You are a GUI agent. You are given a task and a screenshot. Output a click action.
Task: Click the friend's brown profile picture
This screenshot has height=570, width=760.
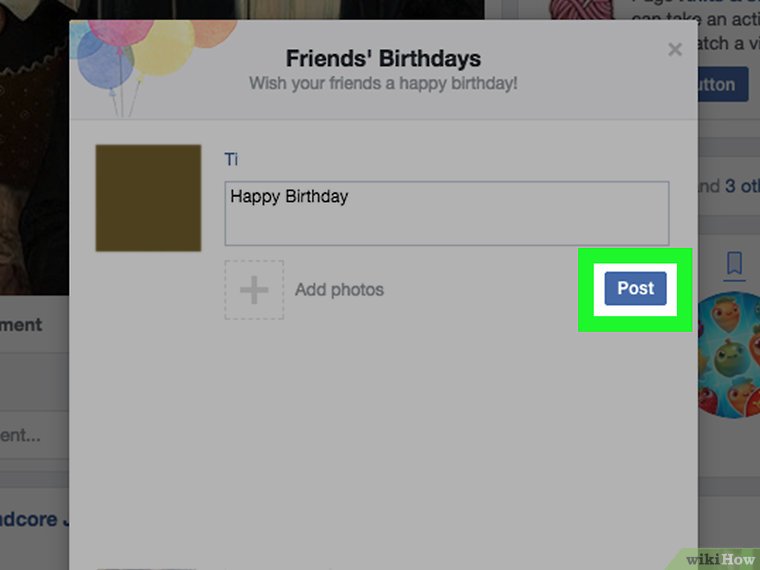pyautogui.click(x=148, y=198)
